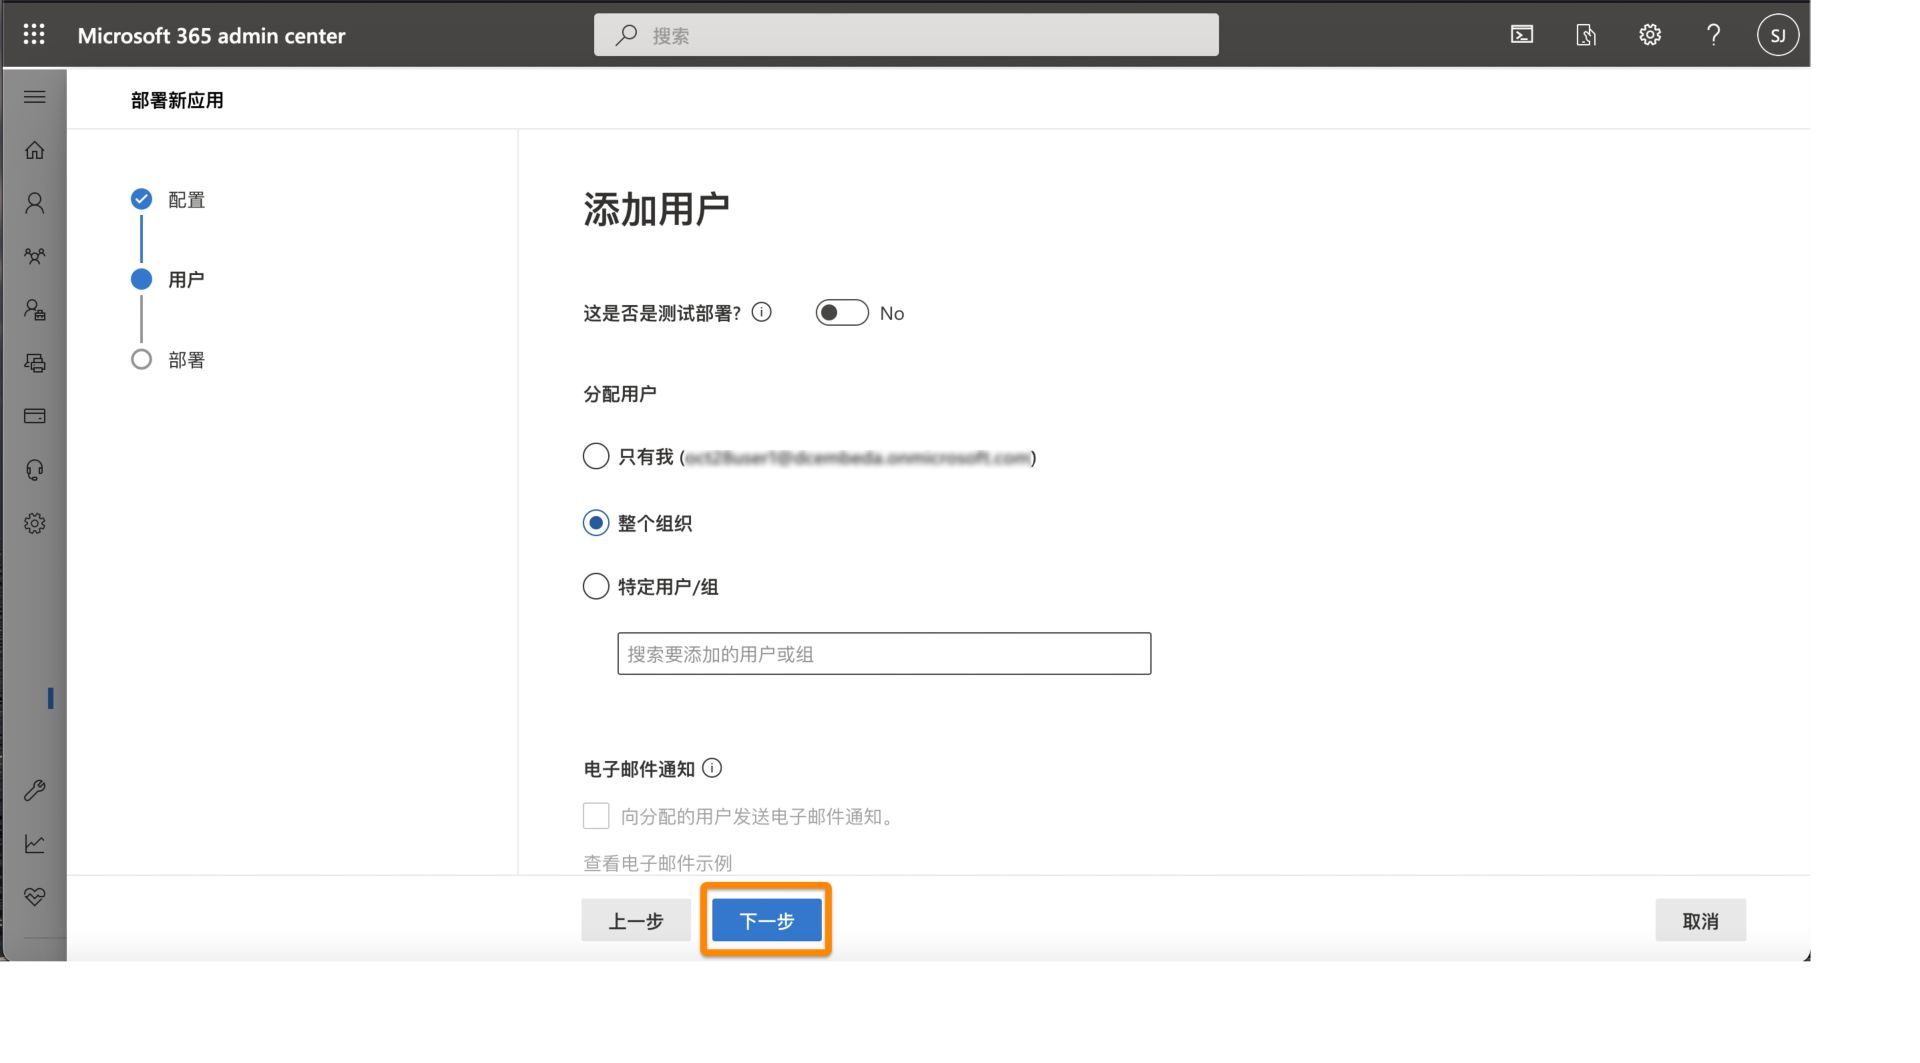1920x1063 pixels.
Task: Show info for 电子邮件通知
Action: click(x=712, y=768)
